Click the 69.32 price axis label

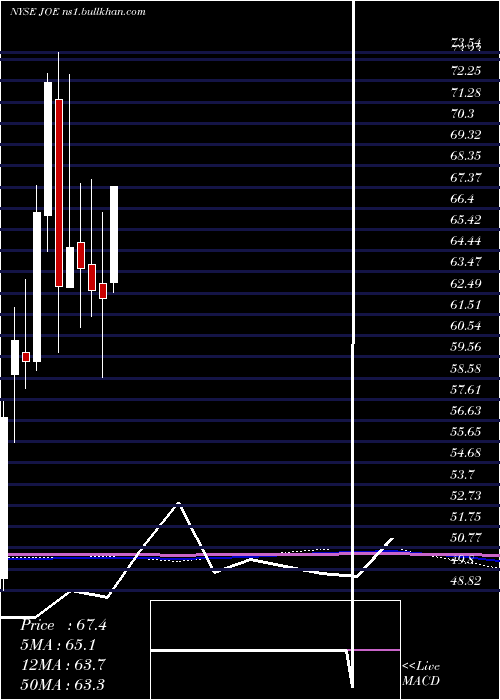[466, 134]
